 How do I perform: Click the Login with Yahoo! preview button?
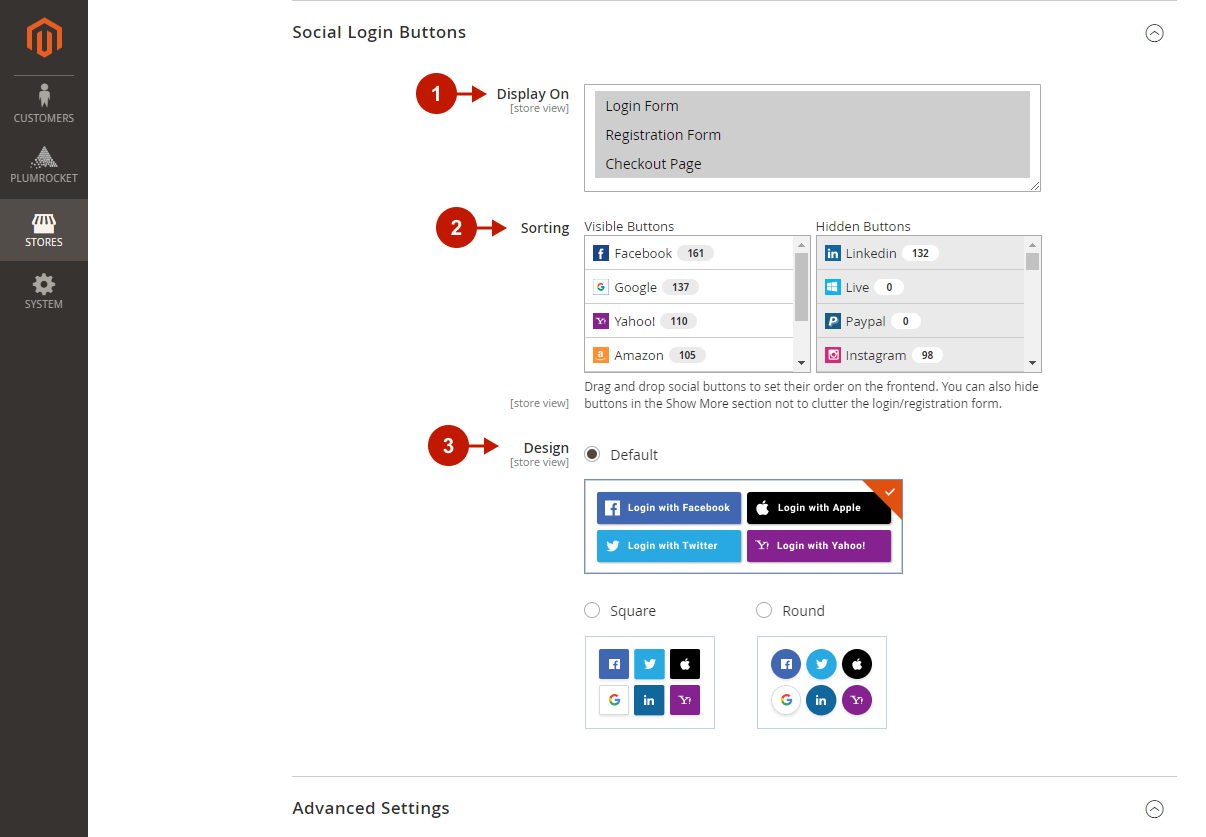(x=819, y=546)
